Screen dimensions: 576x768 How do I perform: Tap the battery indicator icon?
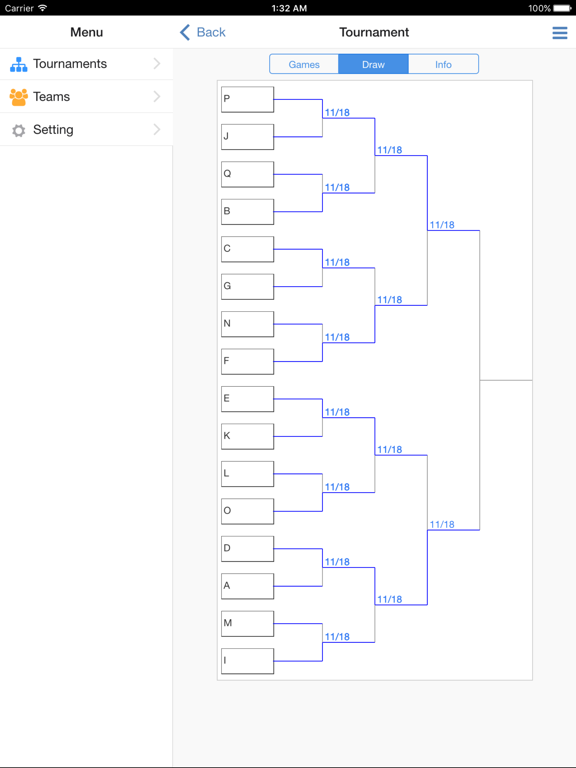coord(562,8)
